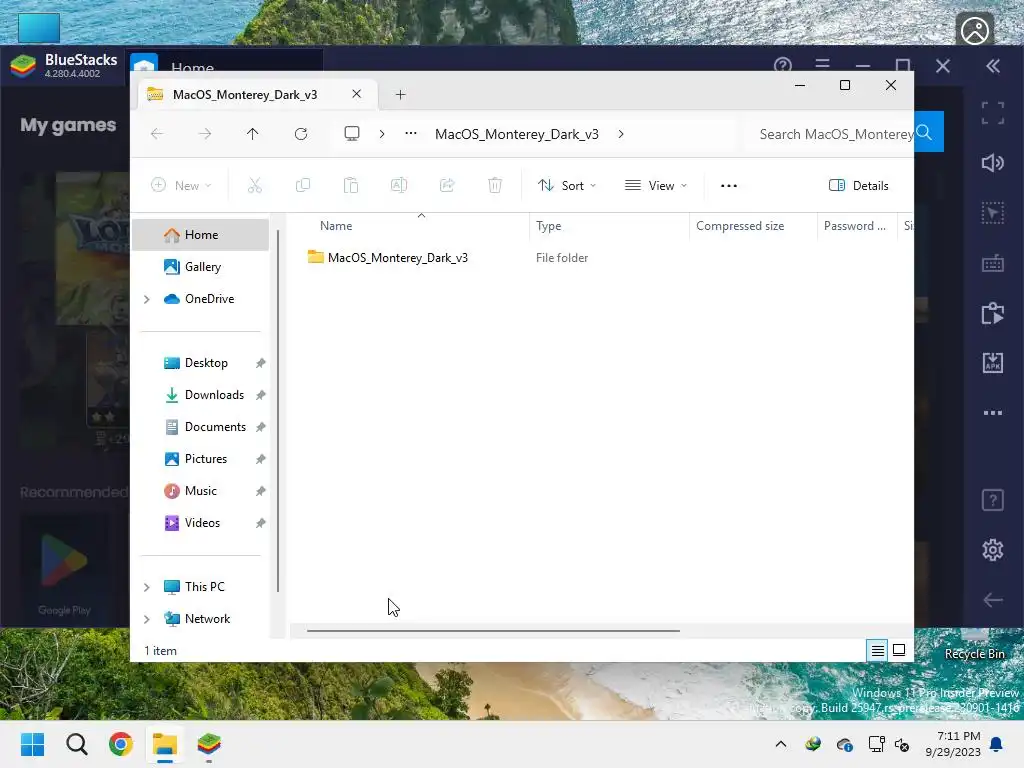
Task: Click the Password column header
Action: coord(857,226)
